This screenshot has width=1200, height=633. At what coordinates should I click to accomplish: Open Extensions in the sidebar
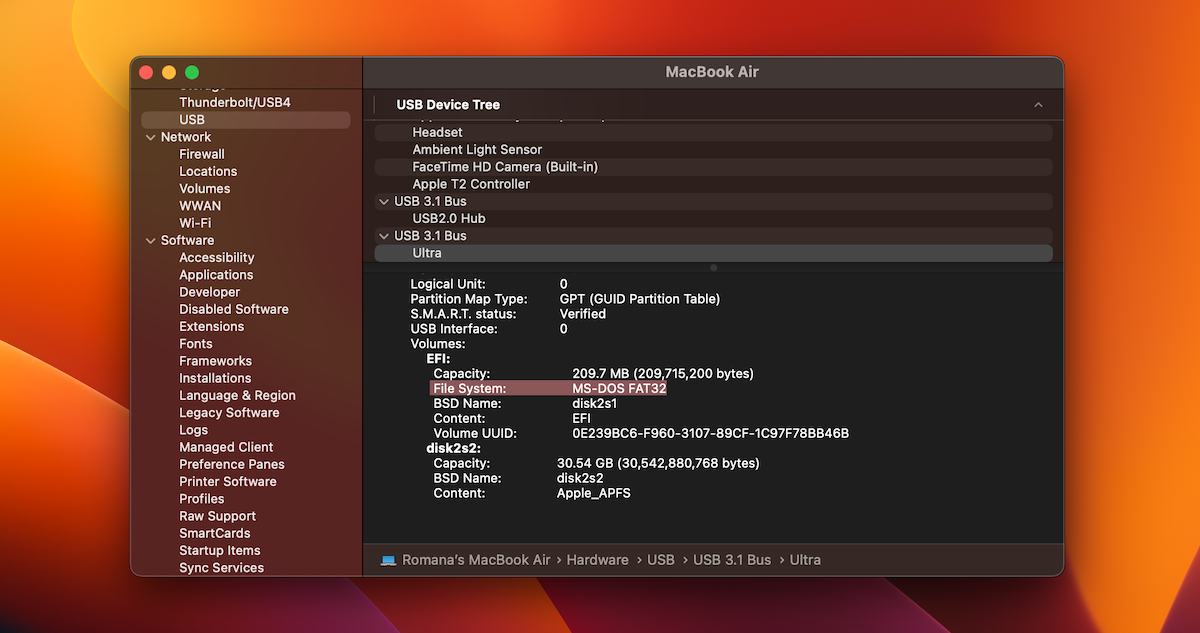pyautogui.click(x=212, y=326)
